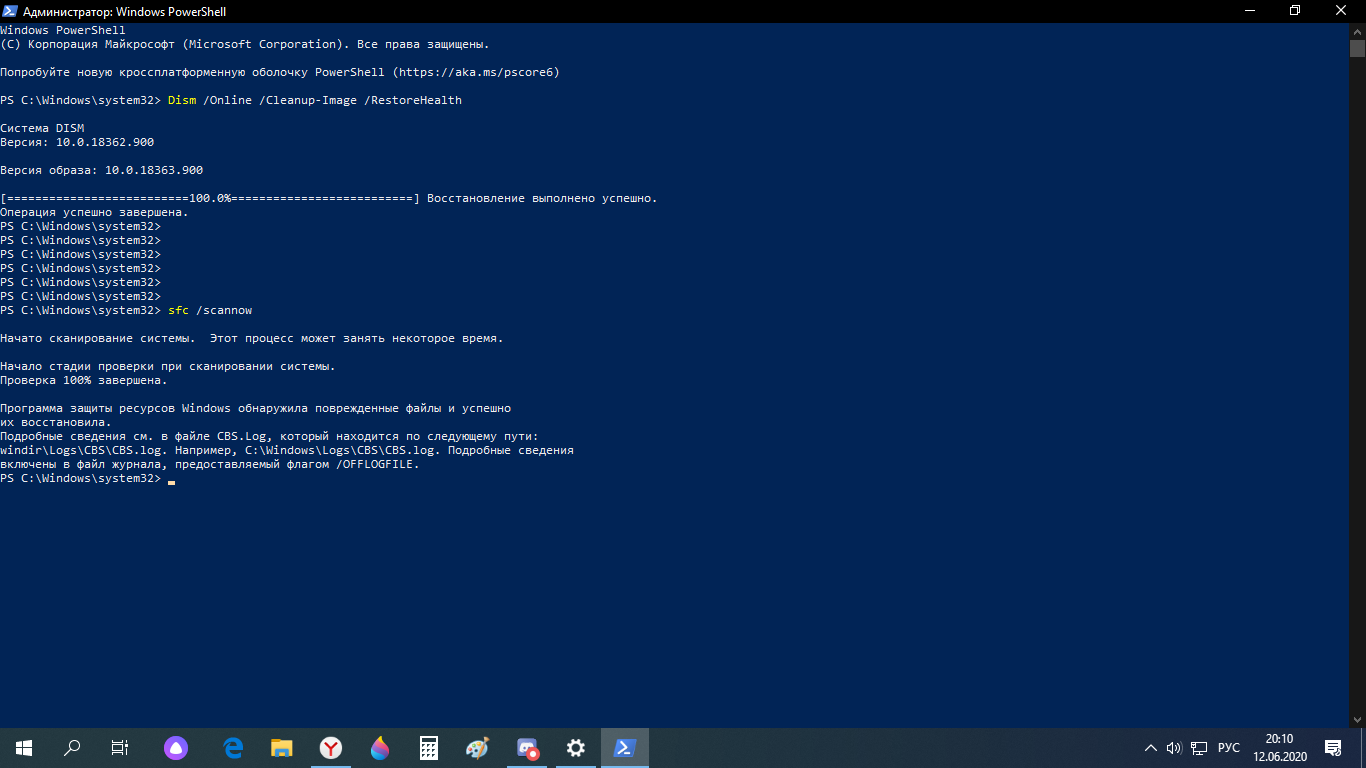Open Task View from taskbar
This screenshot has width=1366, height=768.
120,747
